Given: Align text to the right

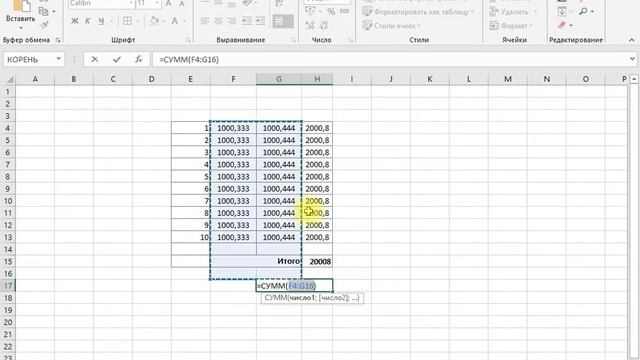Looking at the screenshot, I should pyautogui.click(x=232, y=21).
